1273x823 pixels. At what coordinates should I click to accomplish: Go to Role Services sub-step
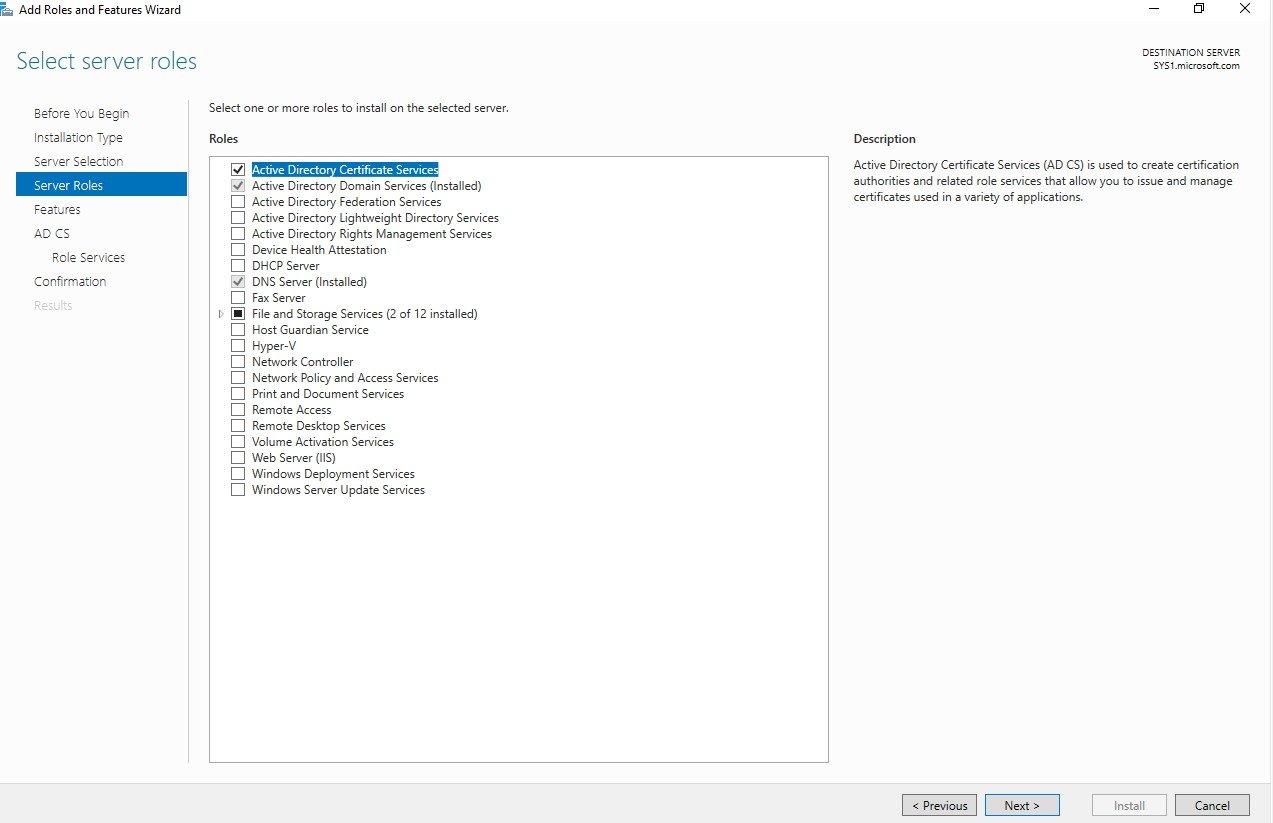[x=88, y=257]
